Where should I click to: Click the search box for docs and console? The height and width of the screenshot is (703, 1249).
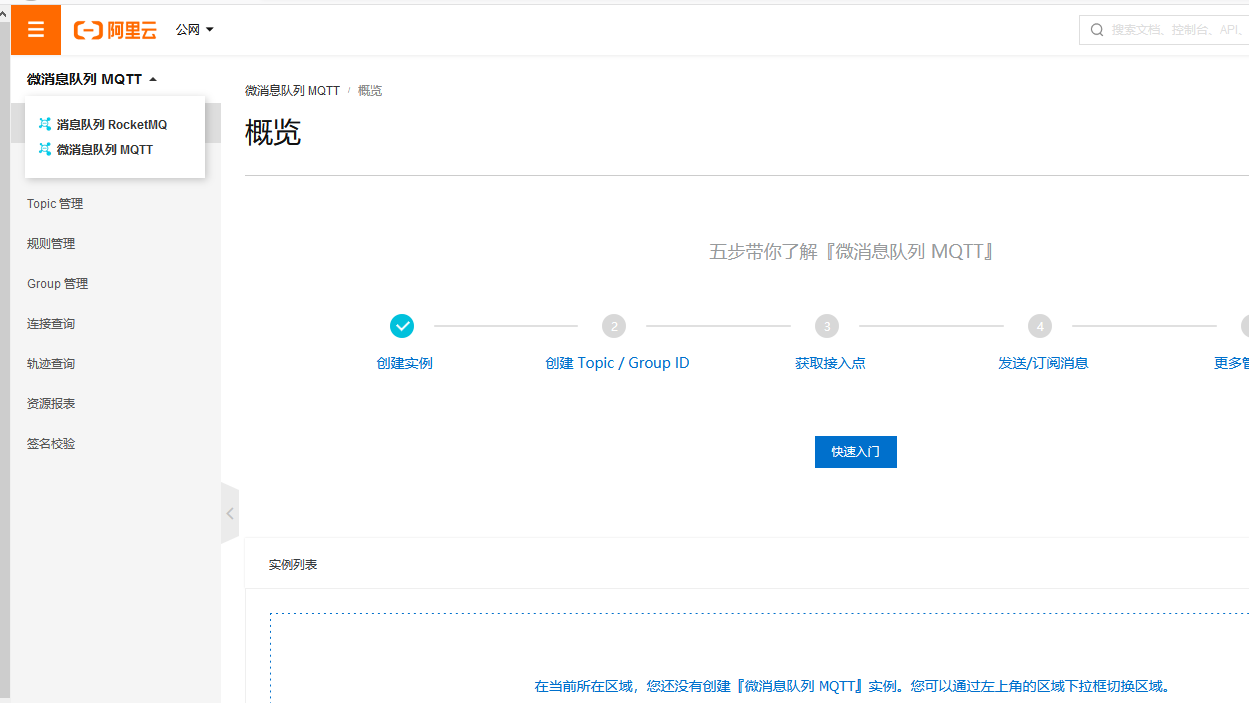click(x=1165, y=30)
